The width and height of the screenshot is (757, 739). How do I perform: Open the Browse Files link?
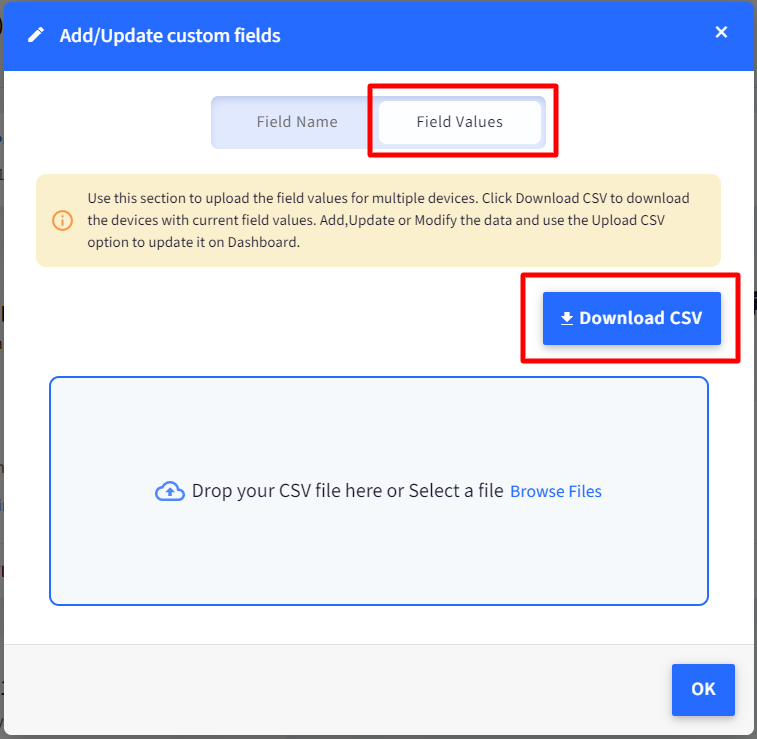click(556, 491)
